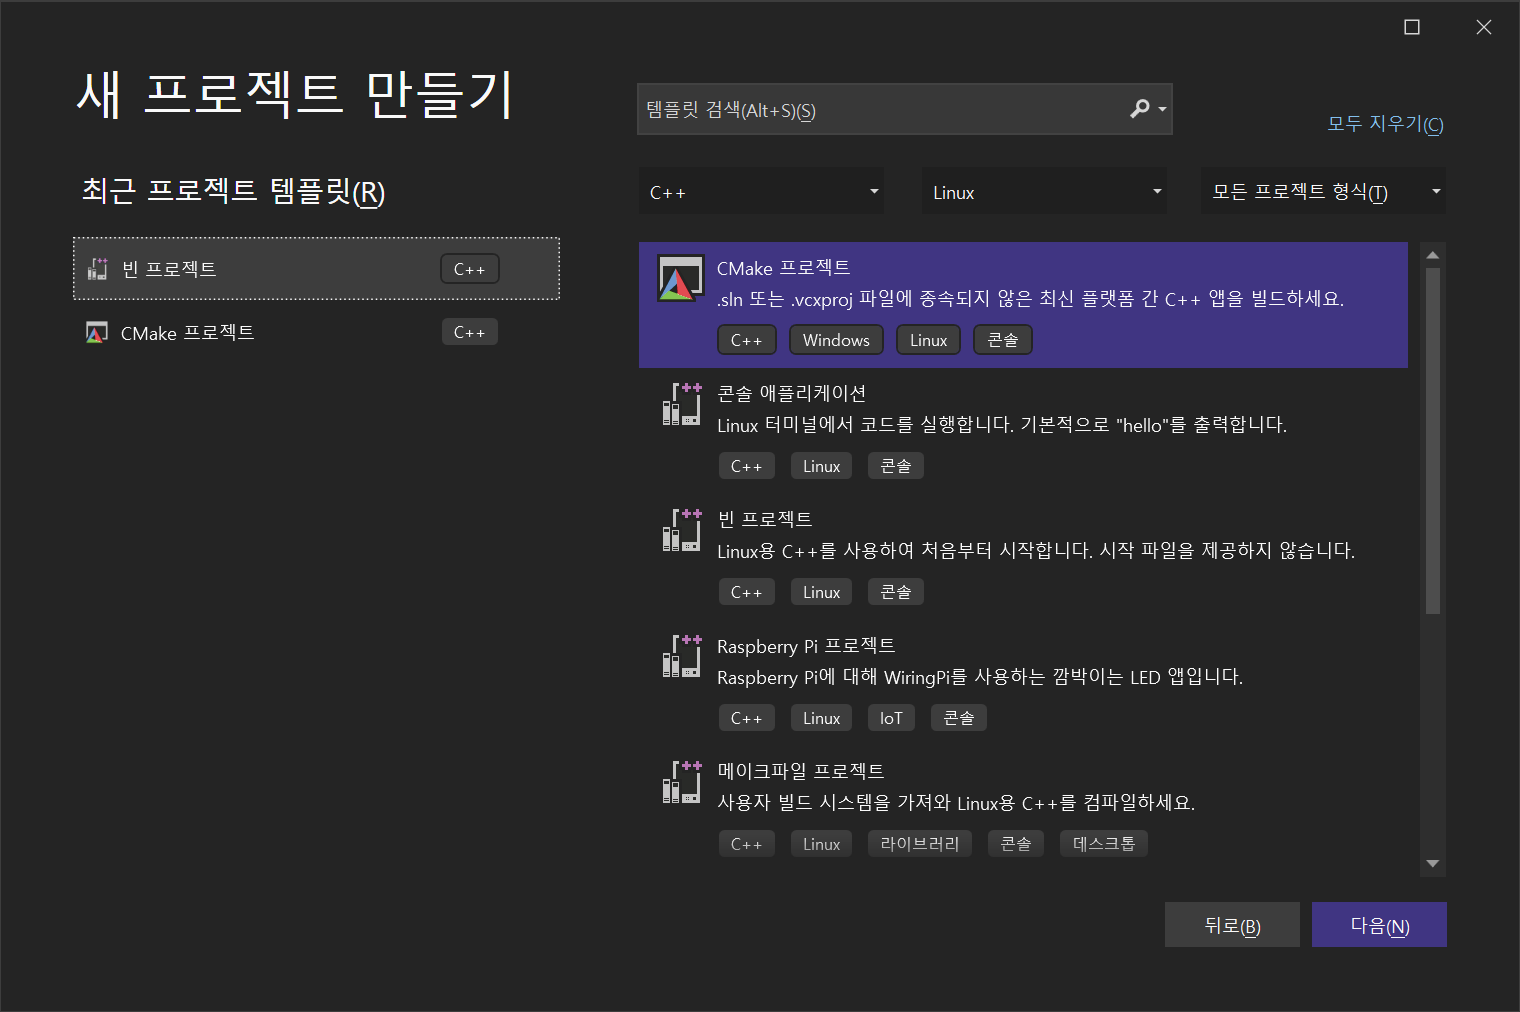Select the 메이크파일 프로젝트 template title
Viewport: 1520px width, 1012px height.
[800, 772]
